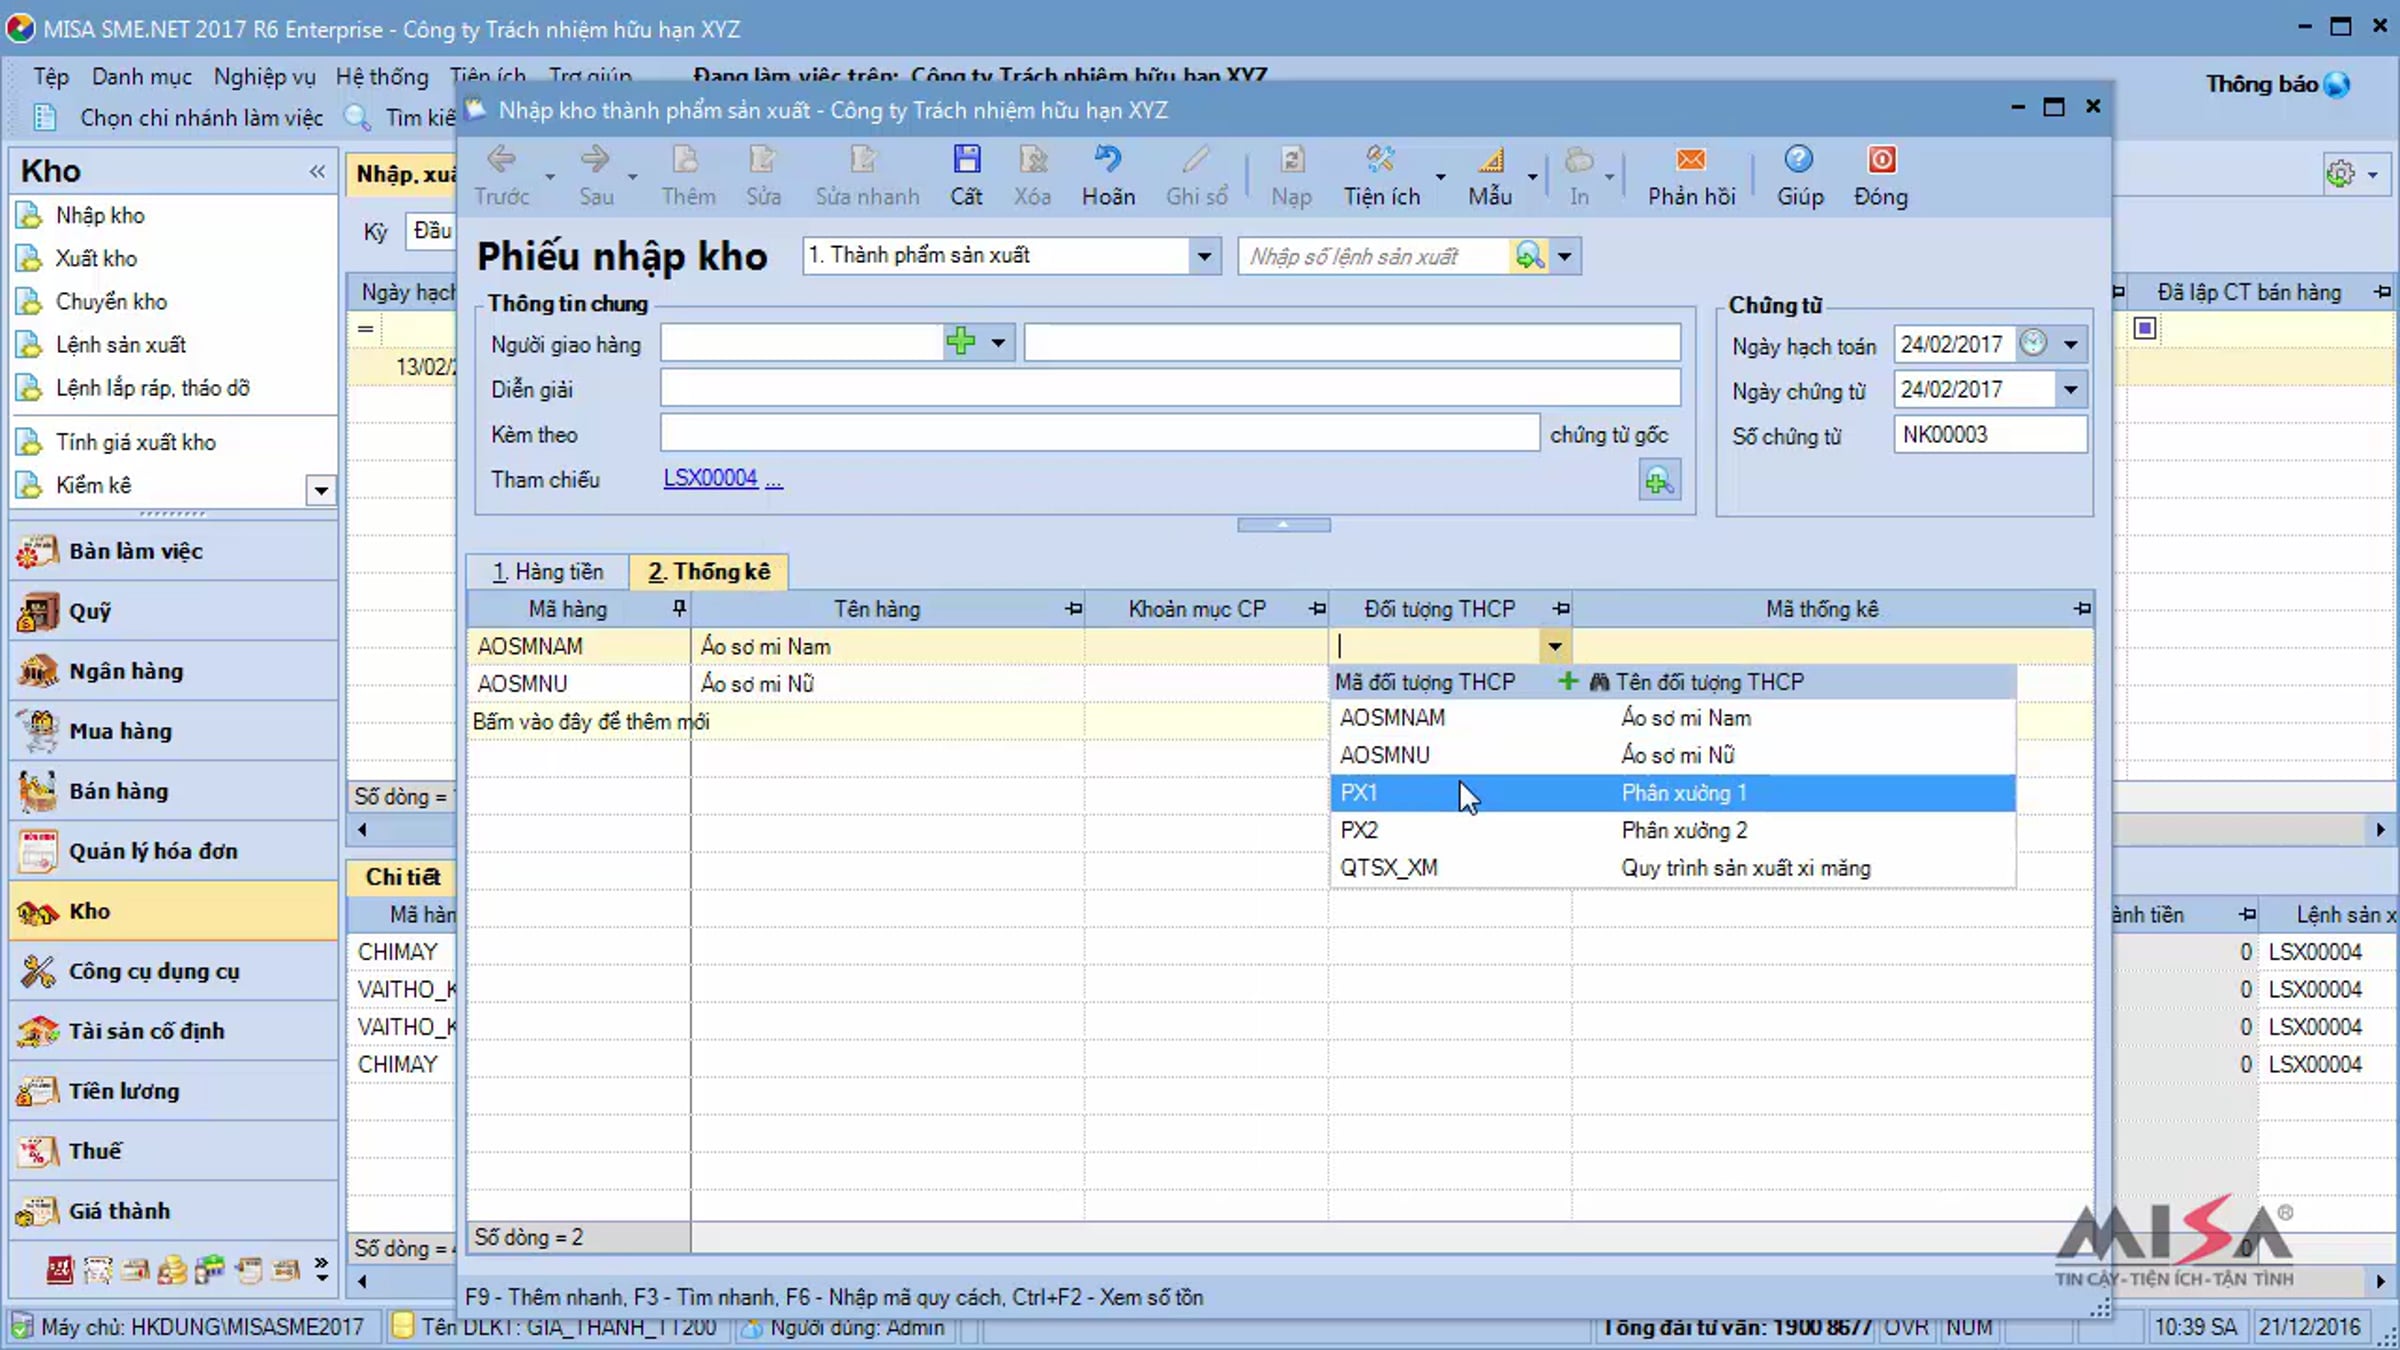Open the Ngân hàng module

click(x=174, y=671)
